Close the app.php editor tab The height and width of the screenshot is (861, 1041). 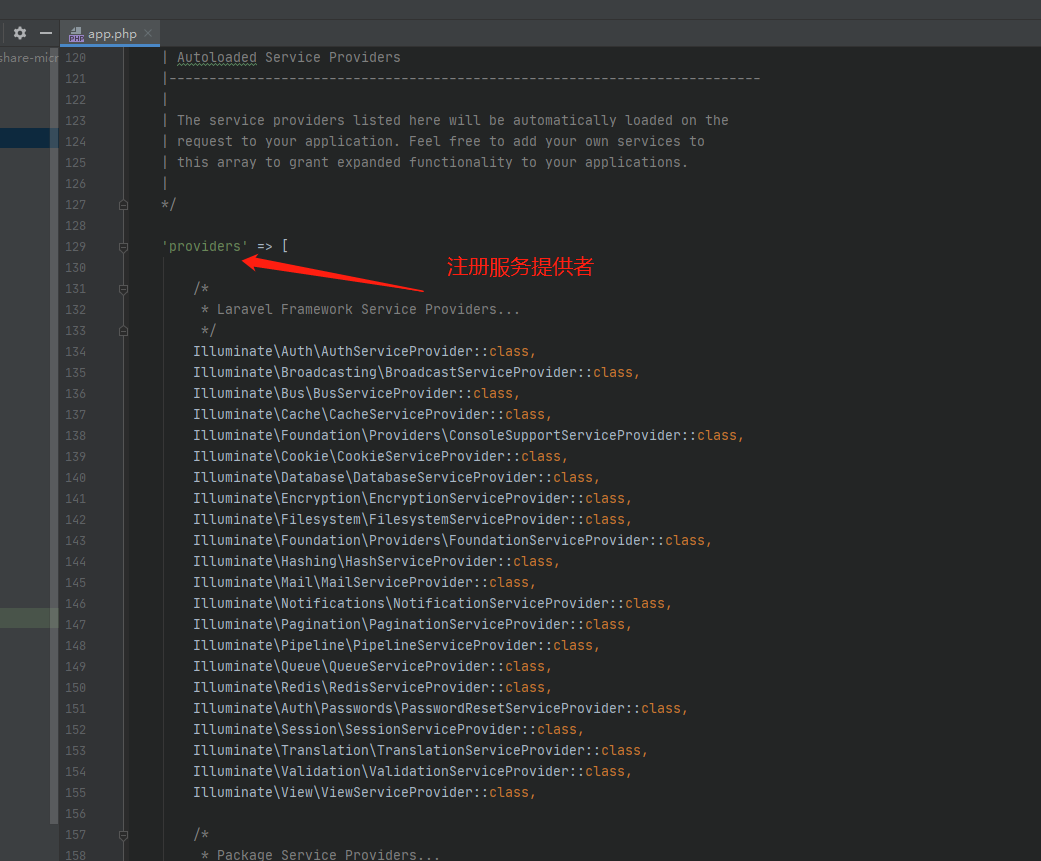pyautogui.click(x=148, y=33)
